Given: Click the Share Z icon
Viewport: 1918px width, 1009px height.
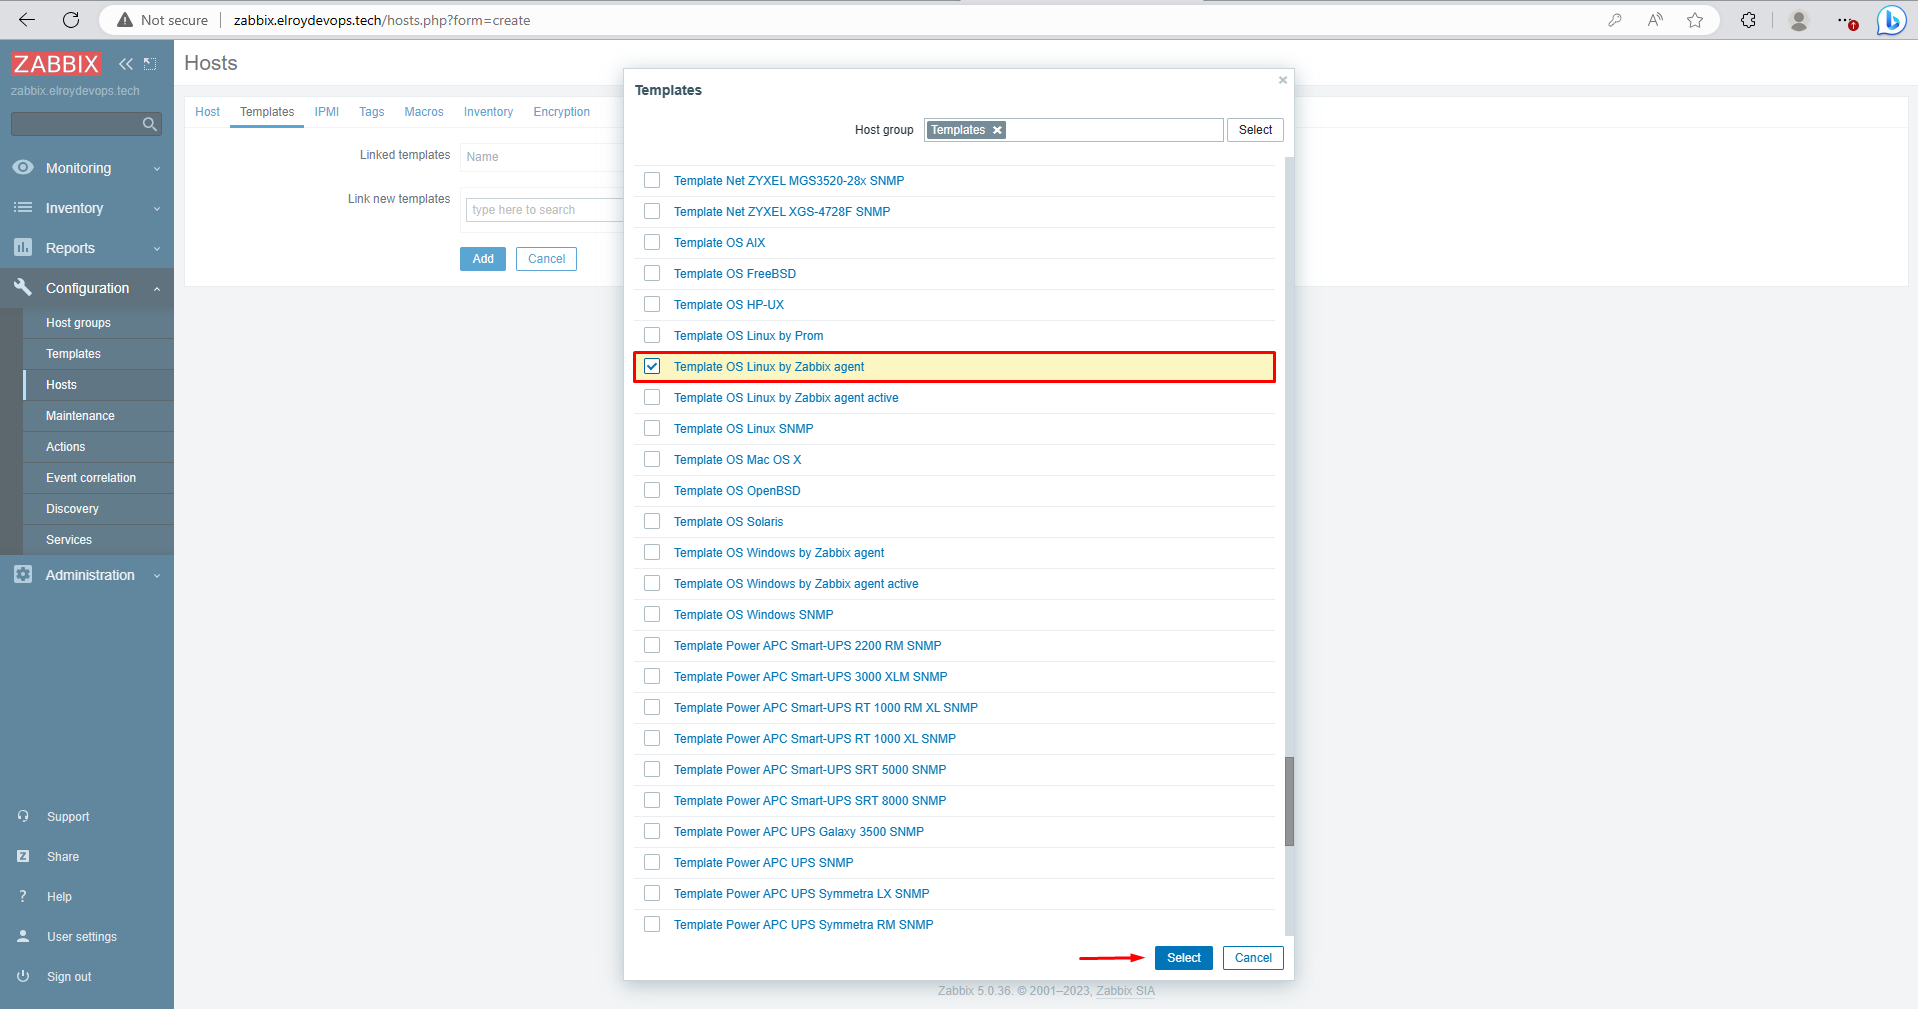Looking at the screenshot, I should coord(23,857).
